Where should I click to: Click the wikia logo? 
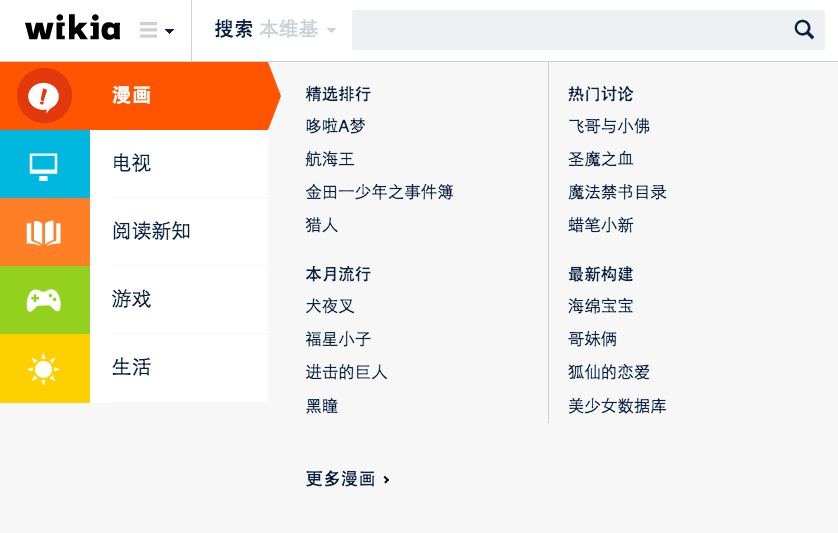tap(73, 28)
